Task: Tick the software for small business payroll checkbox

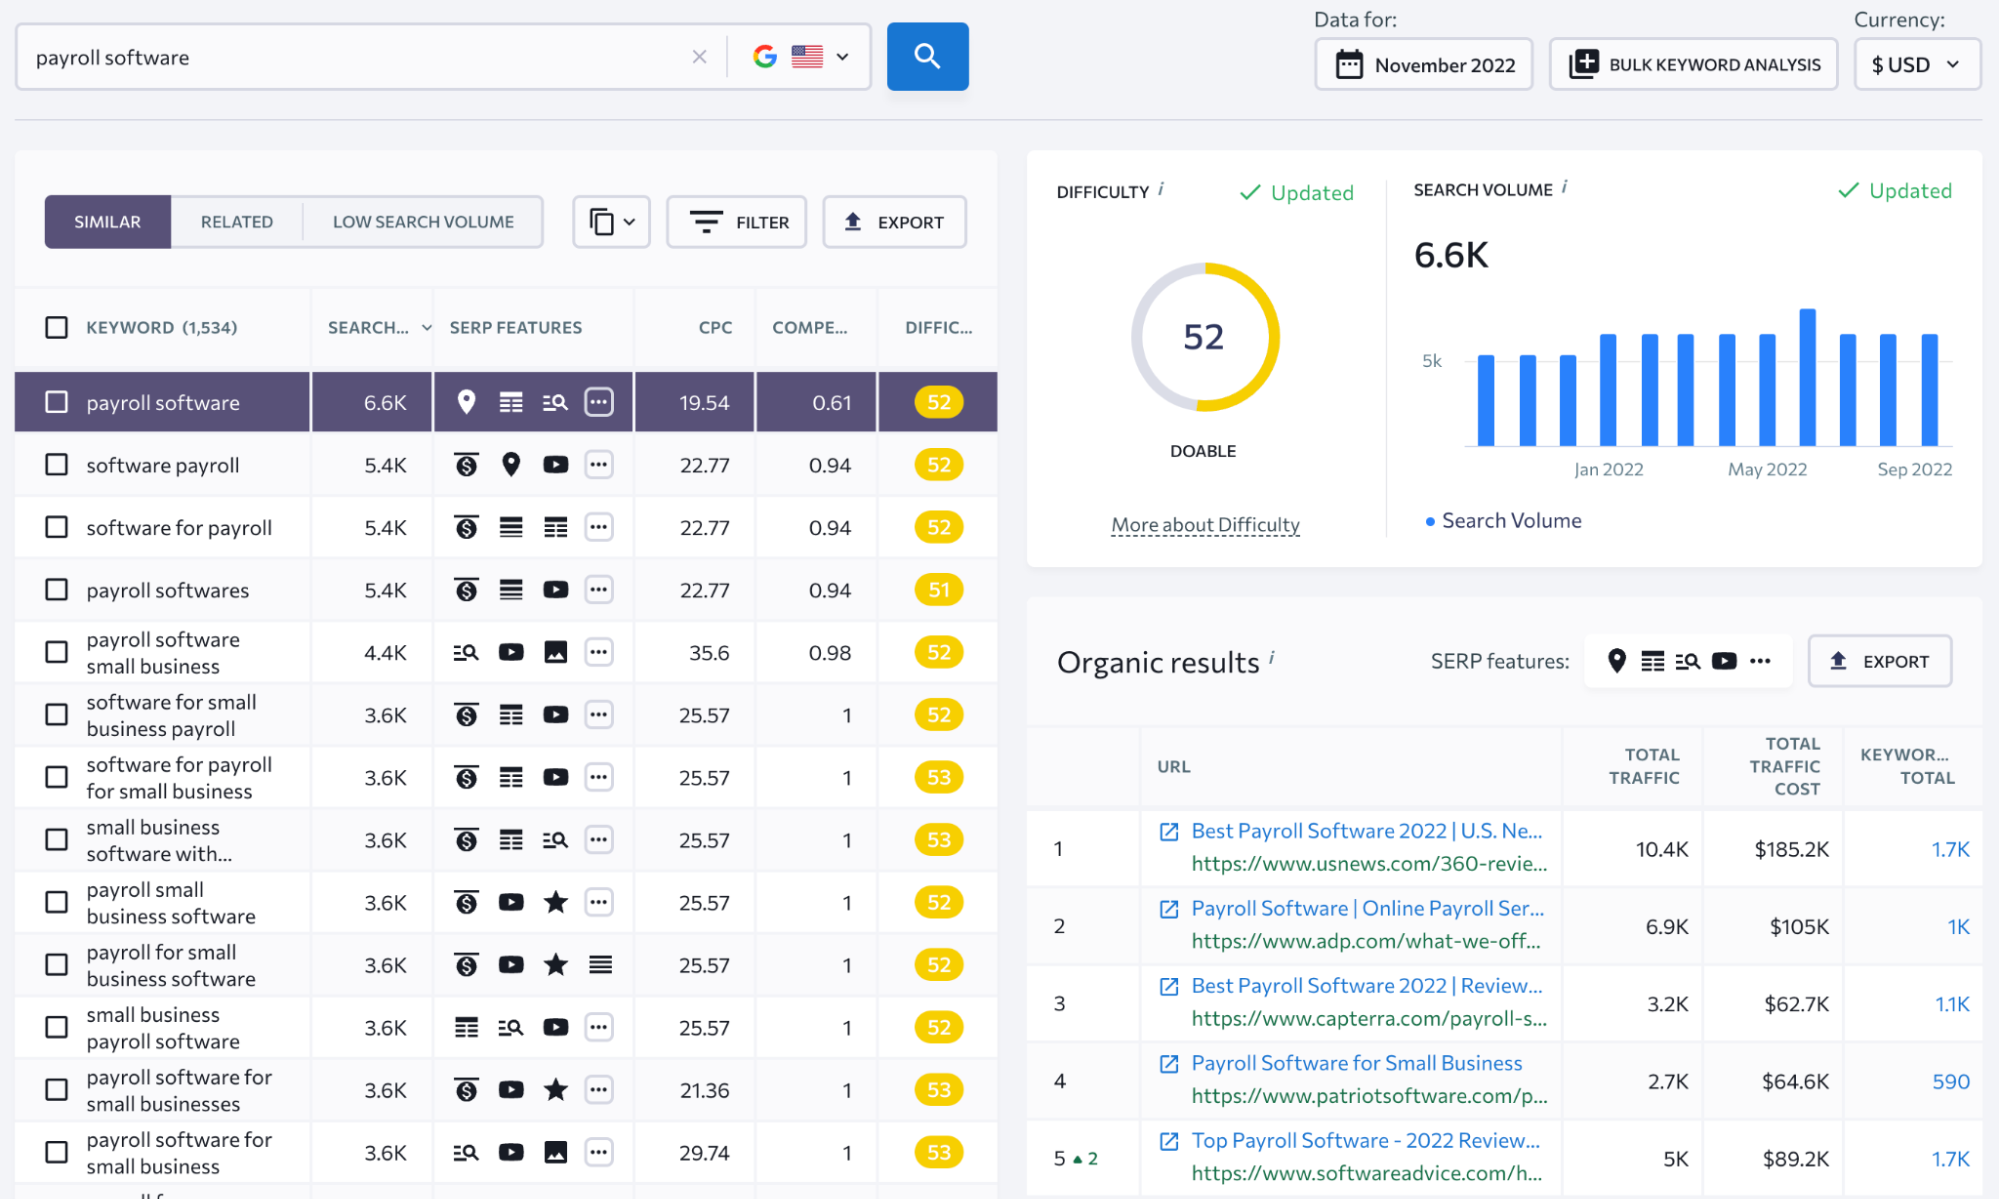Action: coord(57,715)
